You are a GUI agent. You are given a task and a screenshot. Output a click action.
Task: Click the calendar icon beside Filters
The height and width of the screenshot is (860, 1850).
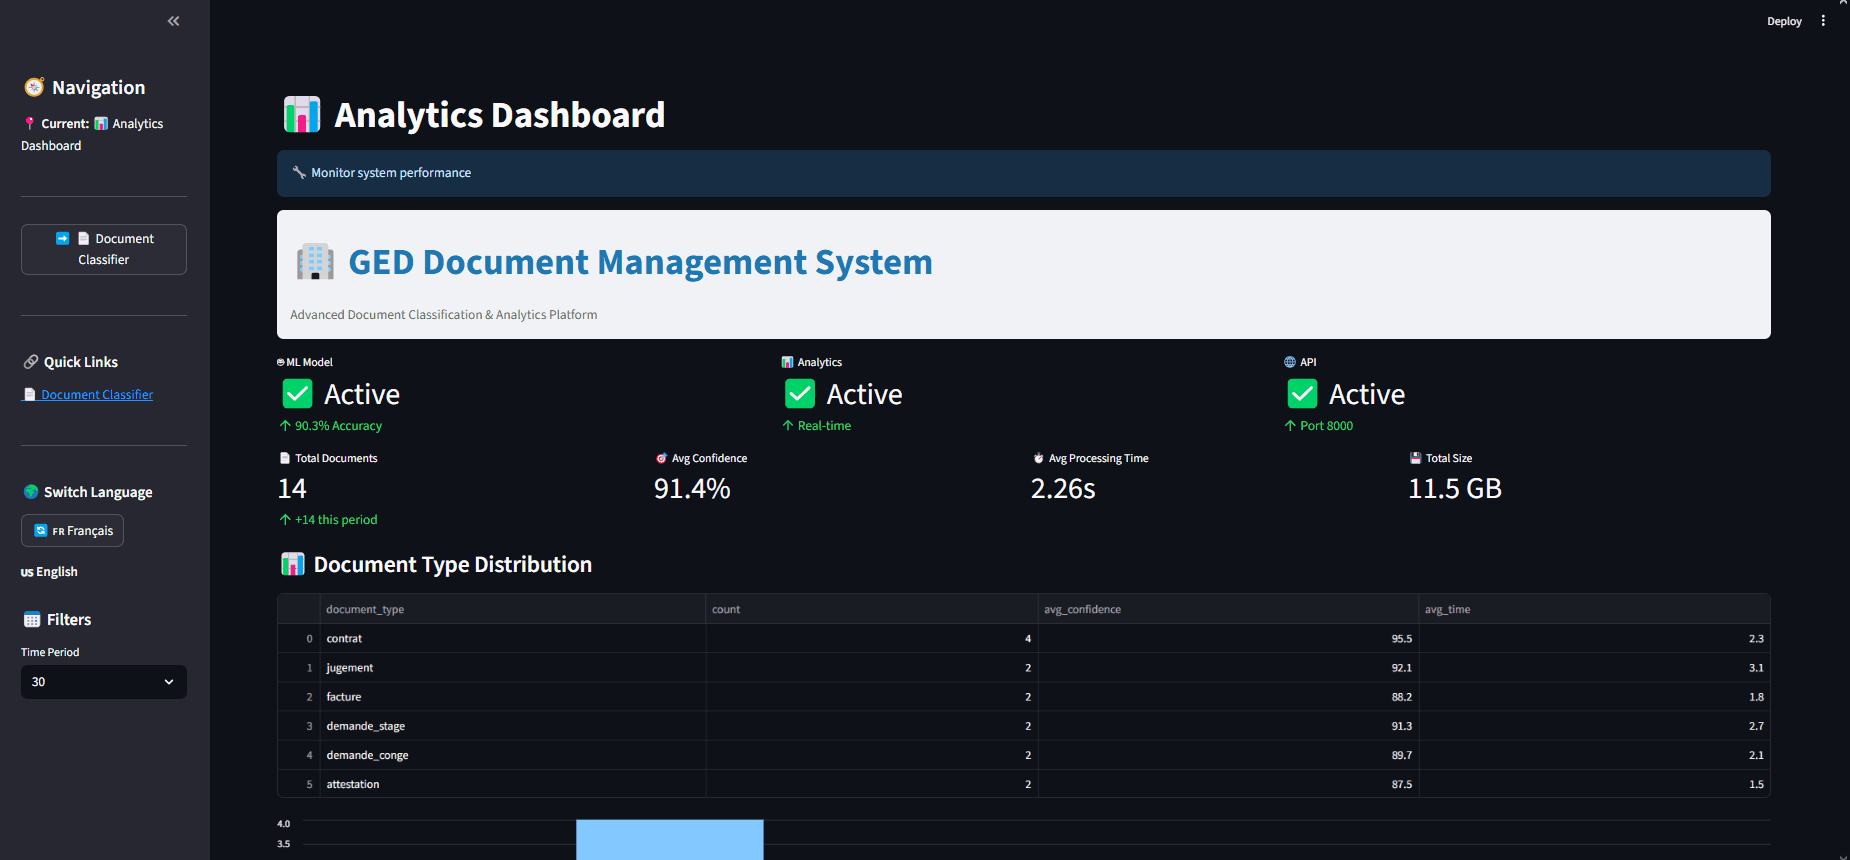point(32,620)
